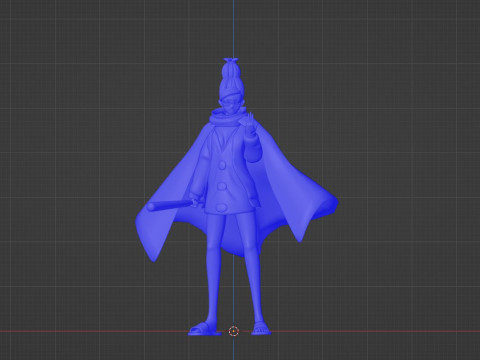Screen dimensions: 480x360
Task: Click the 3D cursor between the feet
Action: (234, 331)
